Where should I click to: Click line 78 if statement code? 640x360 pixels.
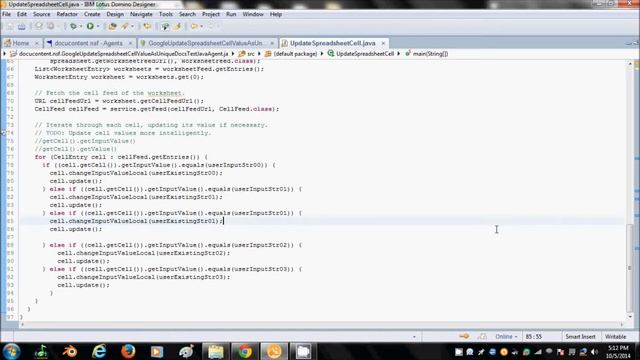pos(159,165)
